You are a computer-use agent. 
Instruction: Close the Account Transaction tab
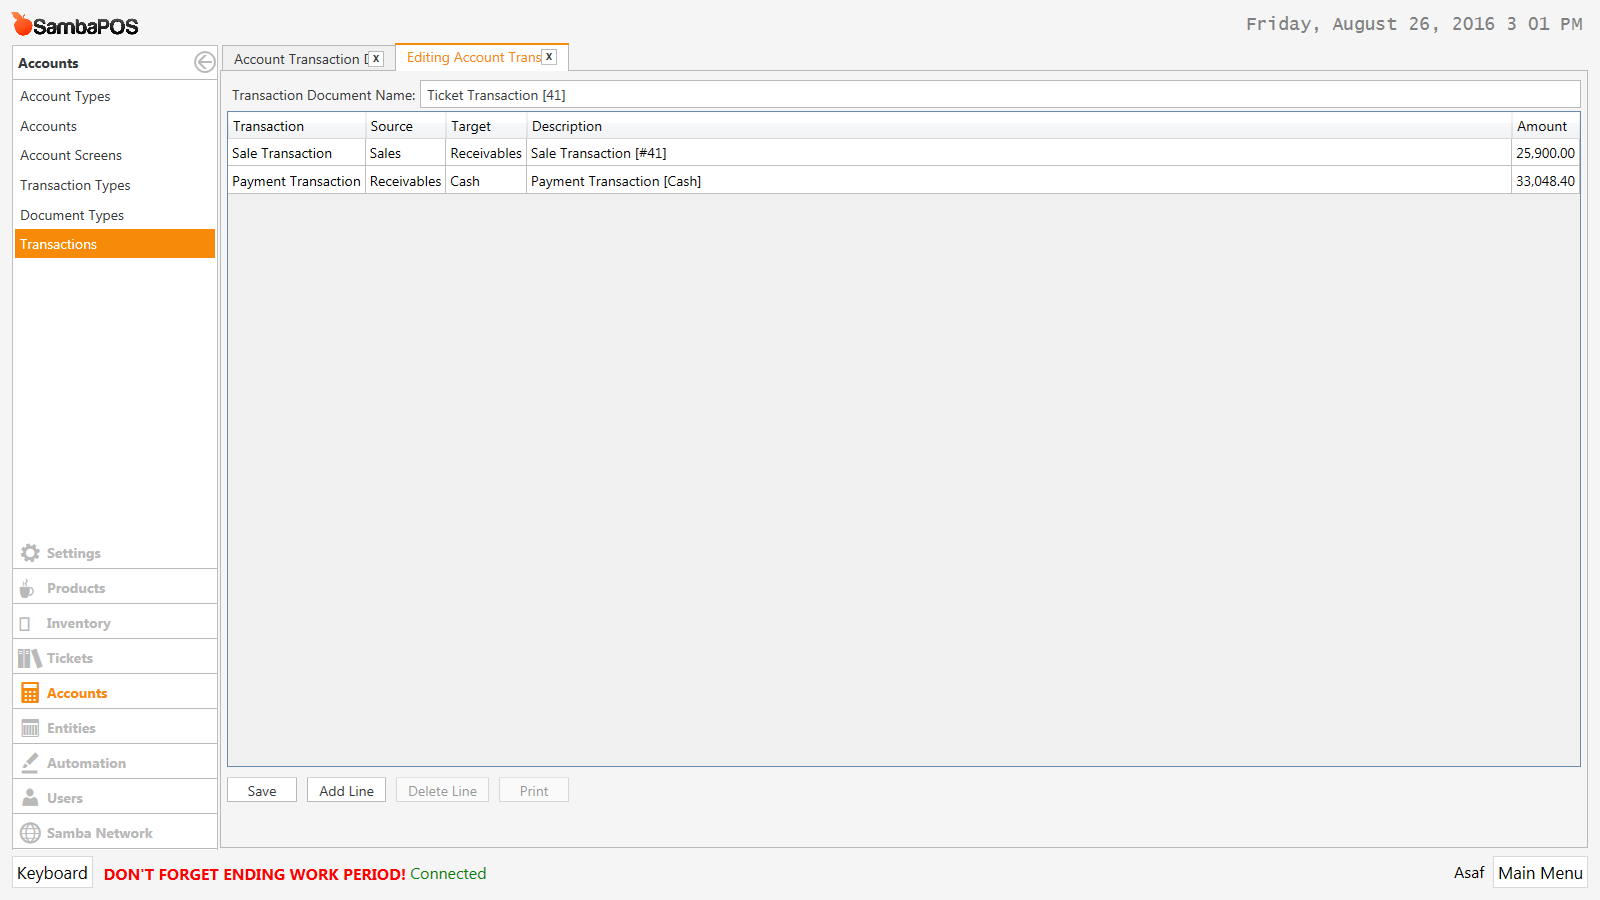pos(376,59)
